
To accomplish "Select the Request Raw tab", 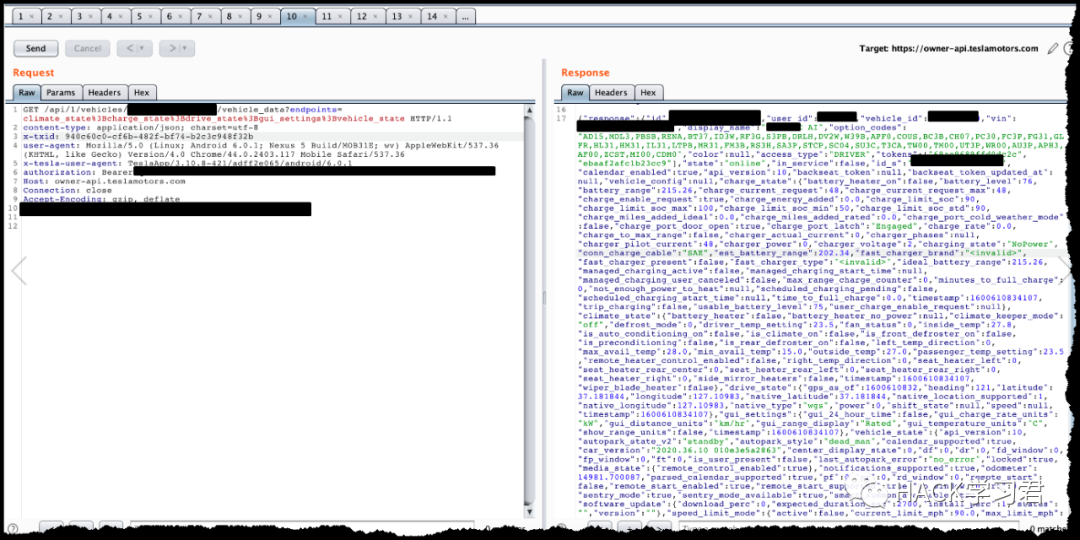I will [27, 92].
